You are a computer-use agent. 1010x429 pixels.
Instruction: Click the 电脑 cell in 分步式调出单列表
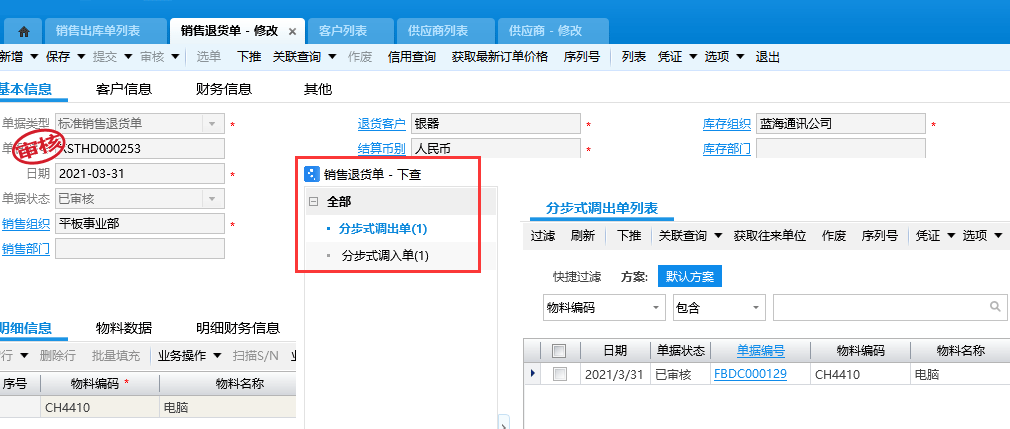960,374
